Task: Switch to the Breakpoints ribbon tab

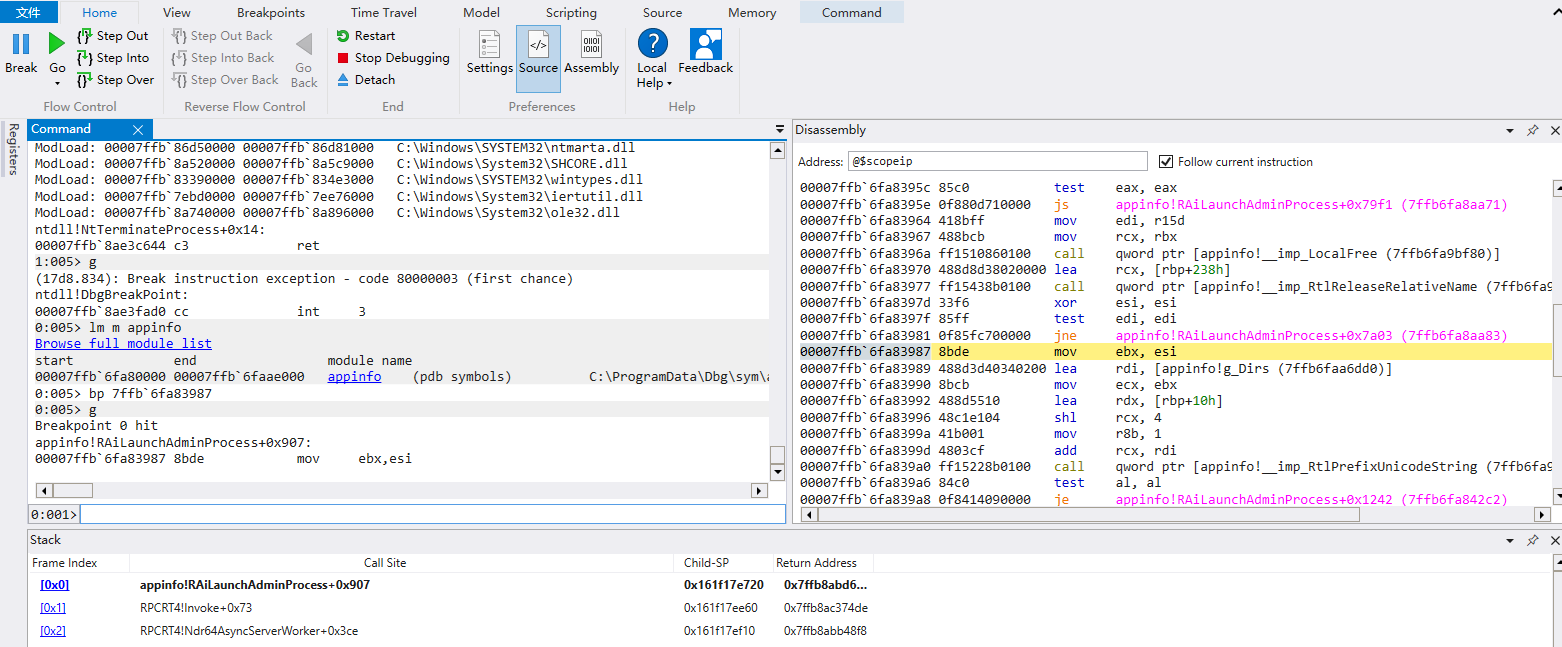Action: [x=271, y=13]
